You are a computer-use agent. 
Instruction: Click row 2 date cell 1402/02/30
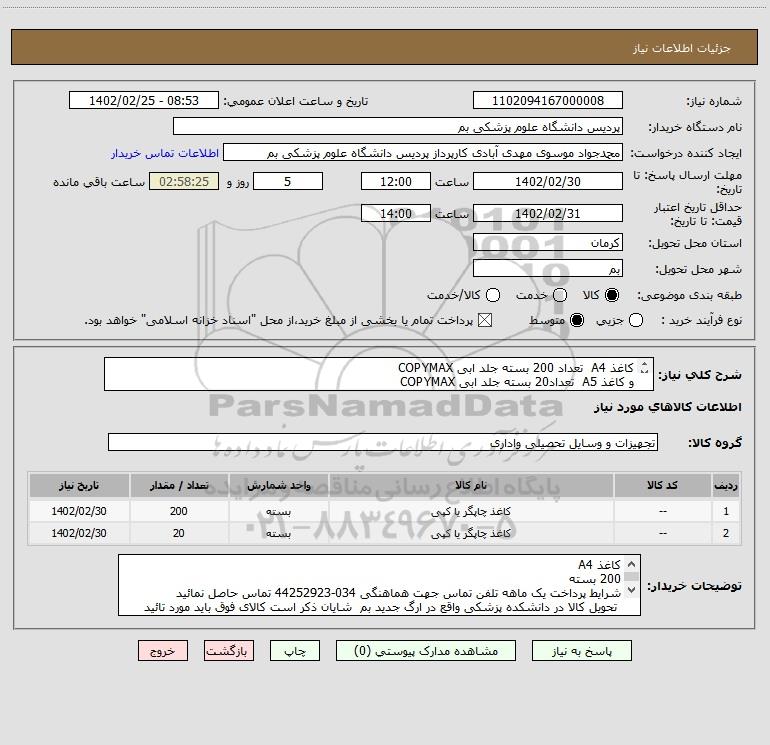point(79,533)
